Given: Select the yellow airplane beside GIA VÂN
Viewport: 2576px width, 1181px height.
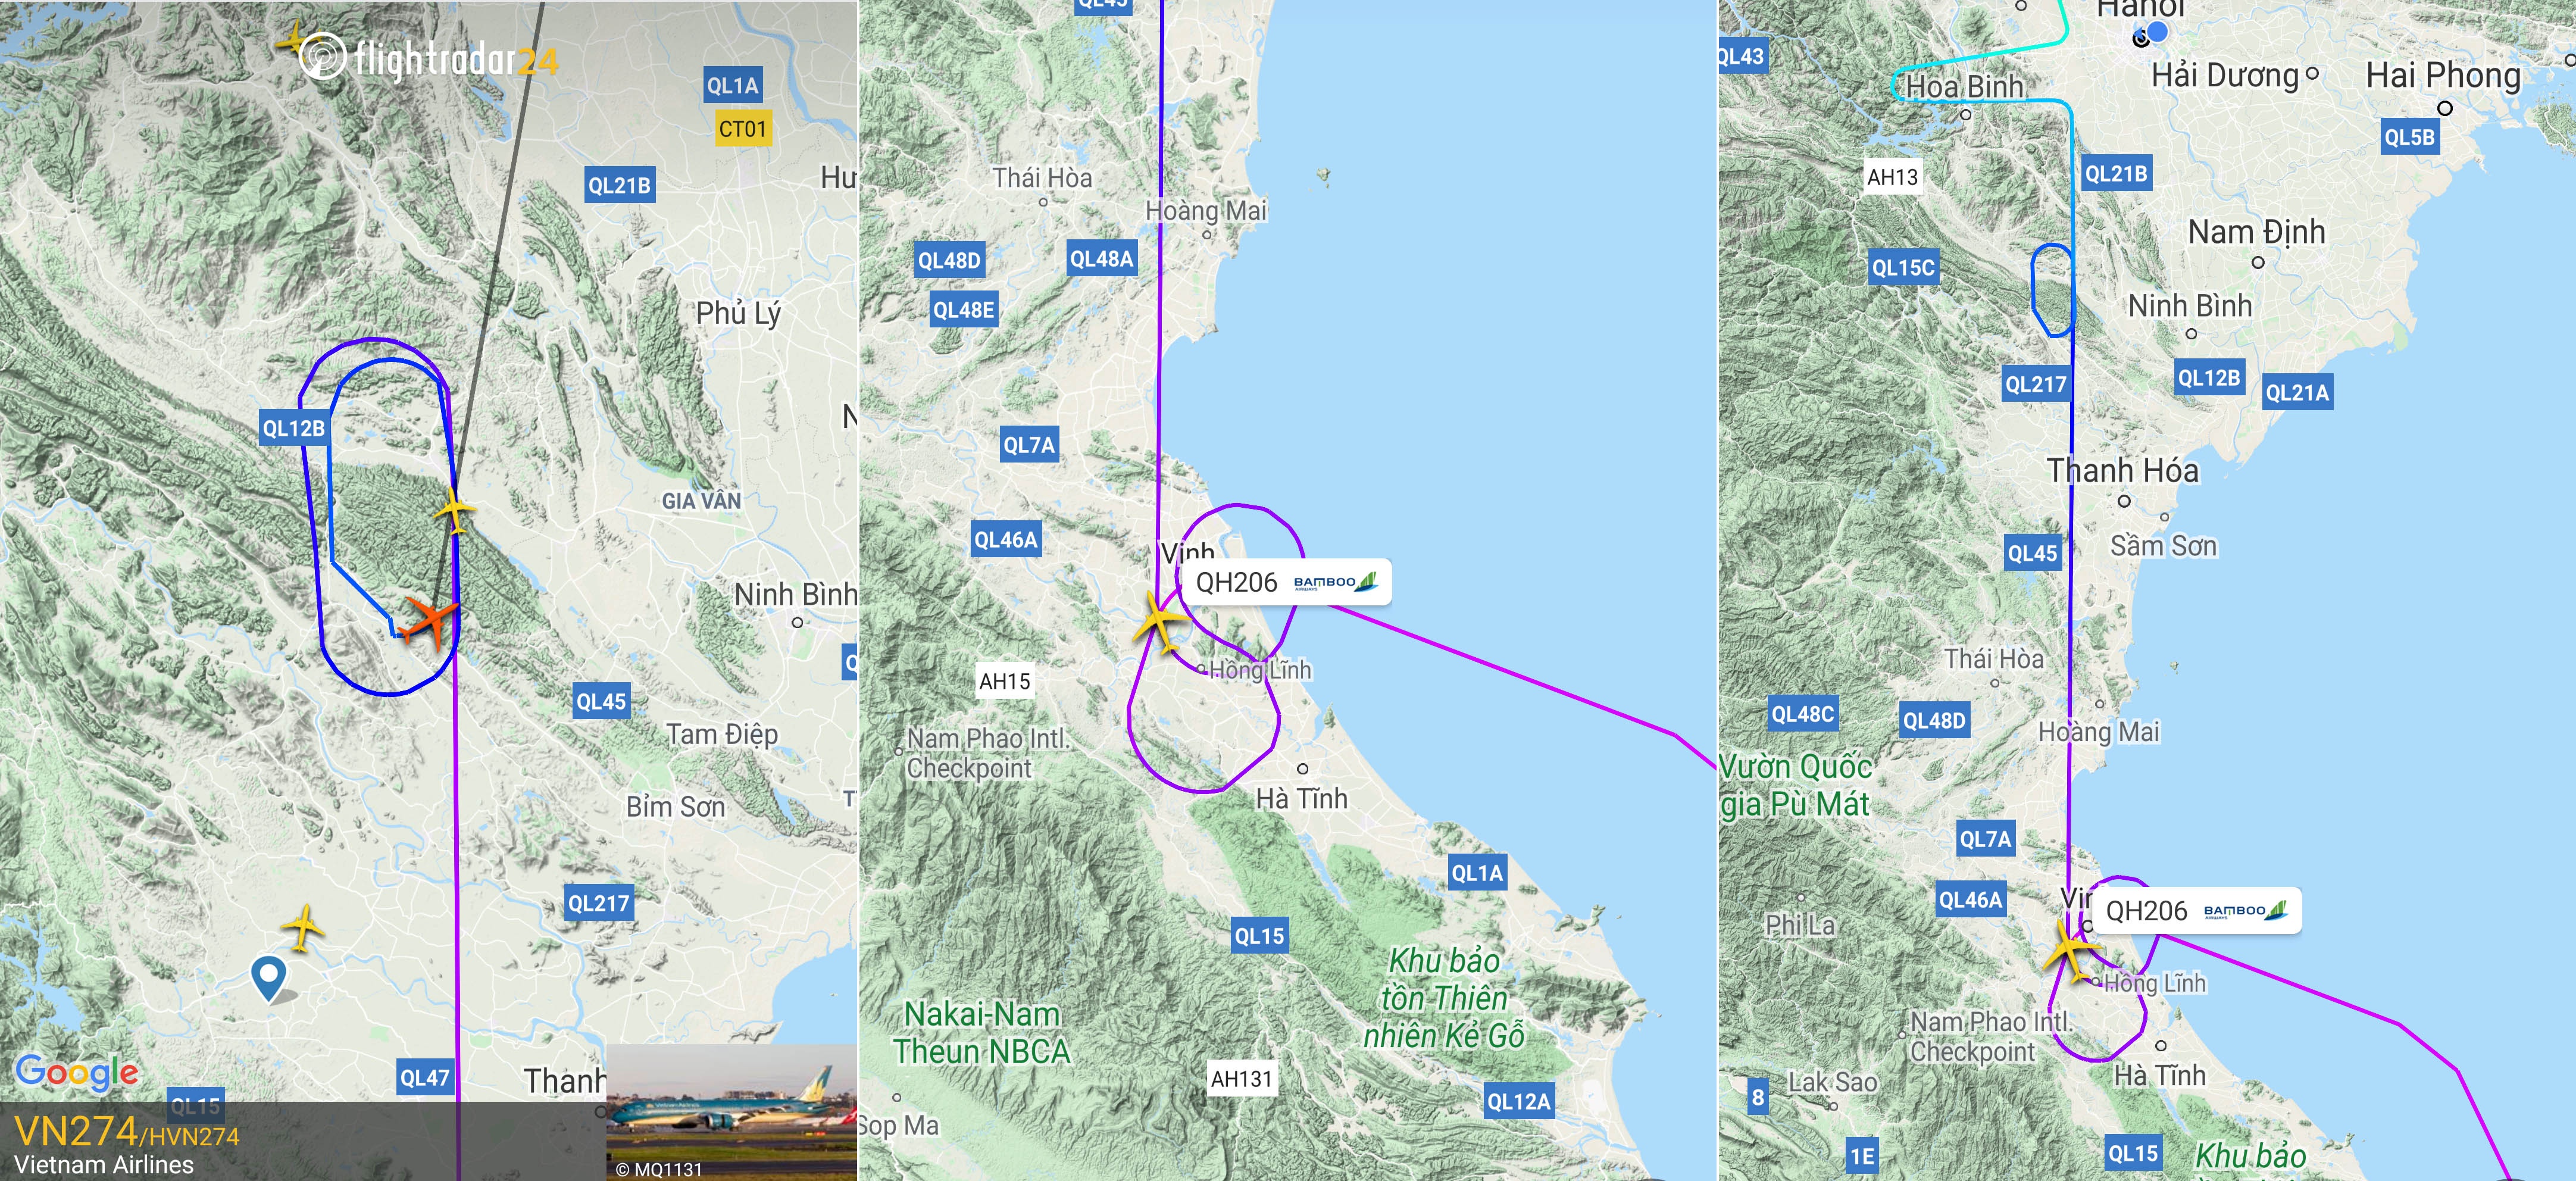Looking at the screenshot, I should tap(455, 511).
